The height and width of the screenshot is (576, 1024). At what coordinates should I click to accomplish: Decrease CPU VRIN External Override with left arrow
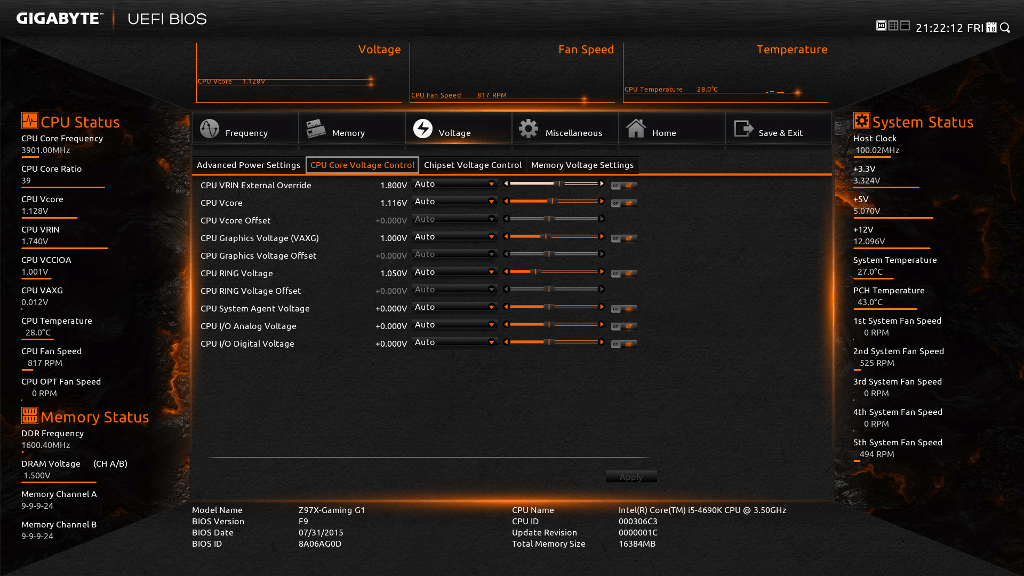pos(506,184)
